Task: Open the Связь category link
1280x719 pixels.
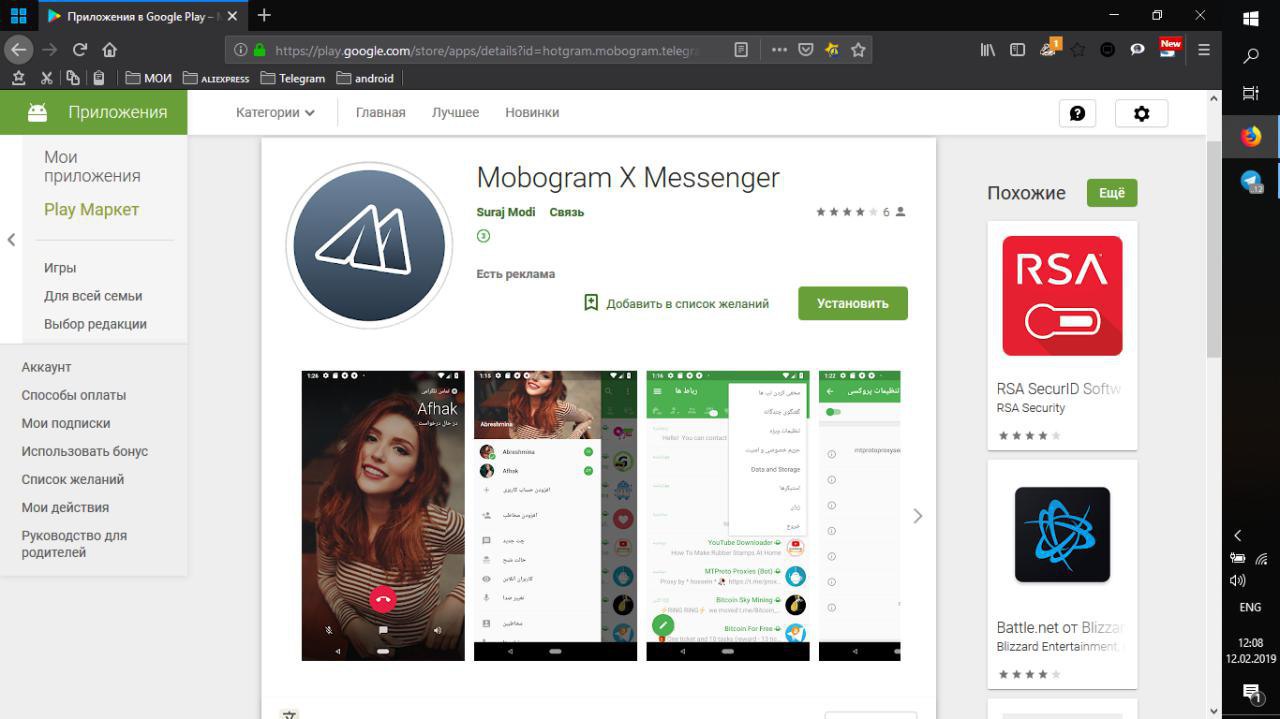Action: pyautogui.click(x=566, y=212)
